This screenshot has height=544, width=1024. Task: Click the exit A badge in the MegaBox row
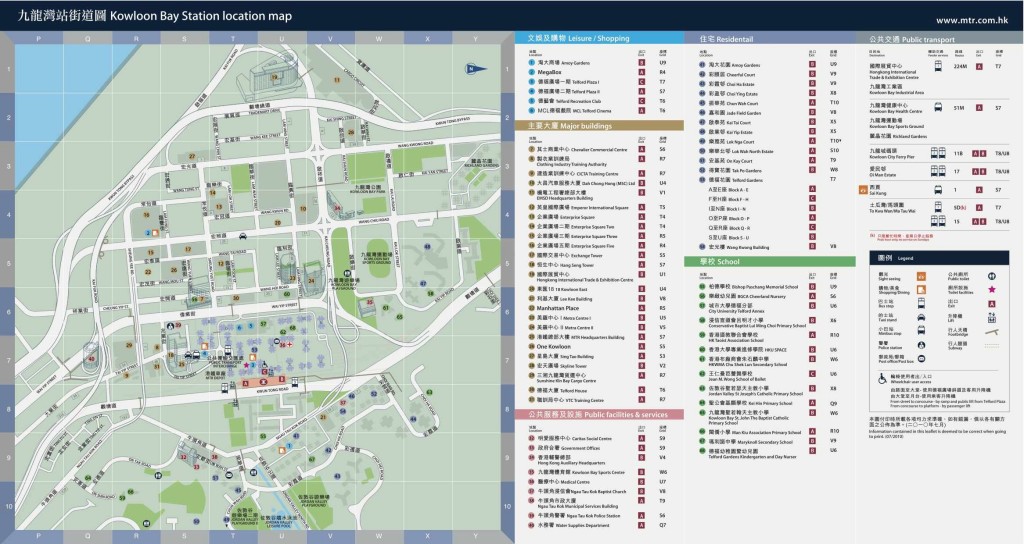[x=642, y=72]
